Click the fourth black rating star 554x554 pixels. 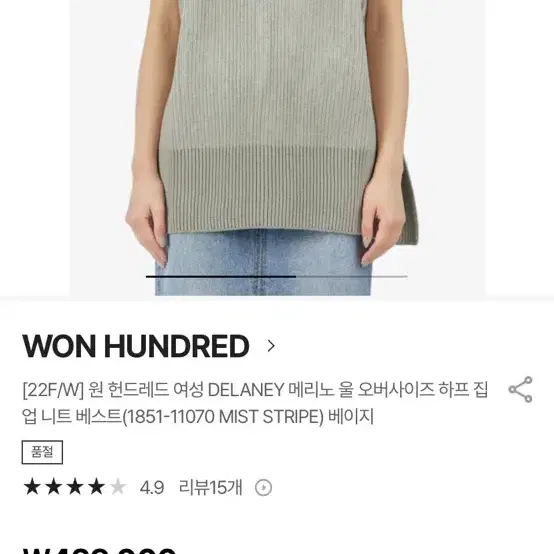click(x=96, y=487)
